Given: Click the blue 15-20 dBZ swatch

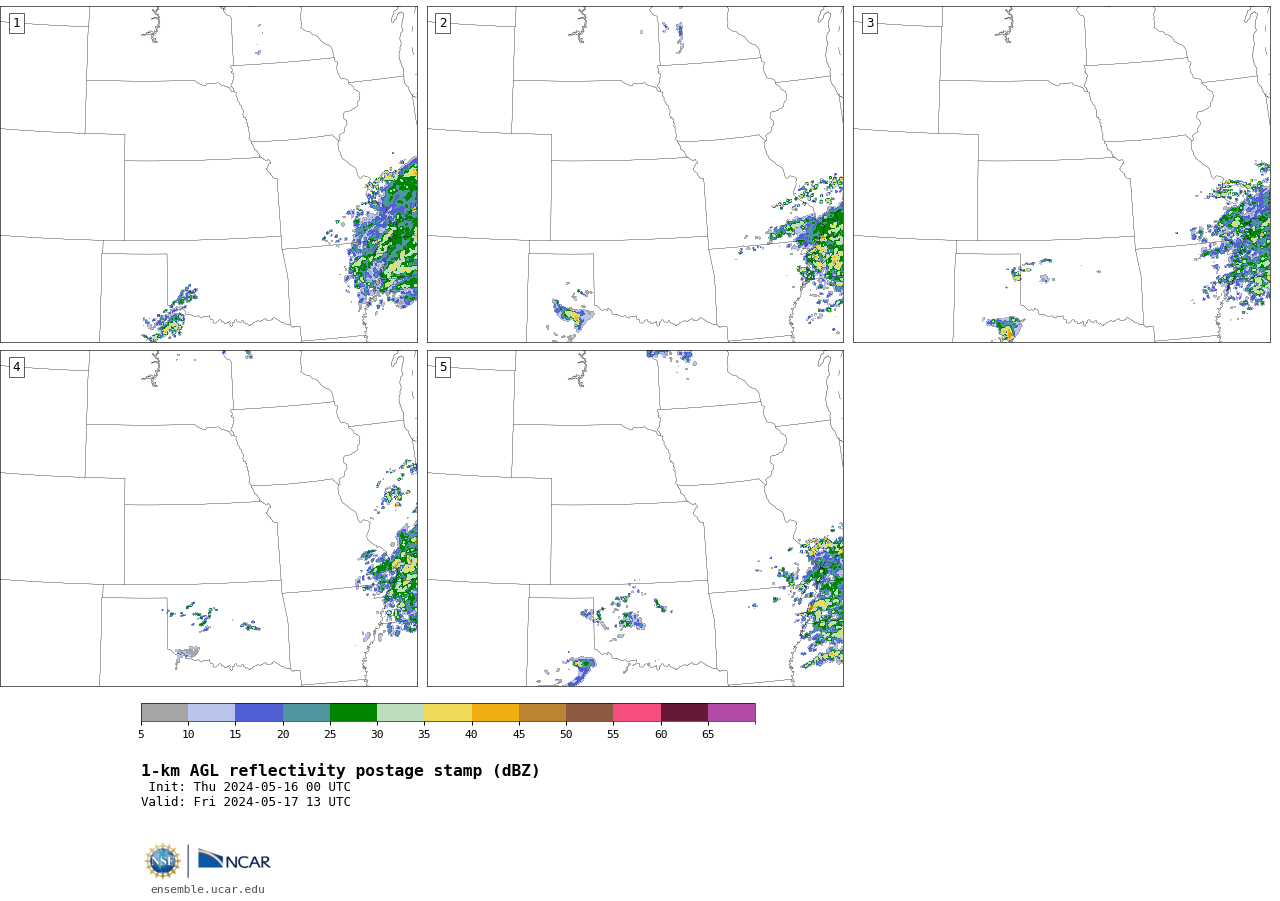Looking at the screenshot, I should pos(259,712).
